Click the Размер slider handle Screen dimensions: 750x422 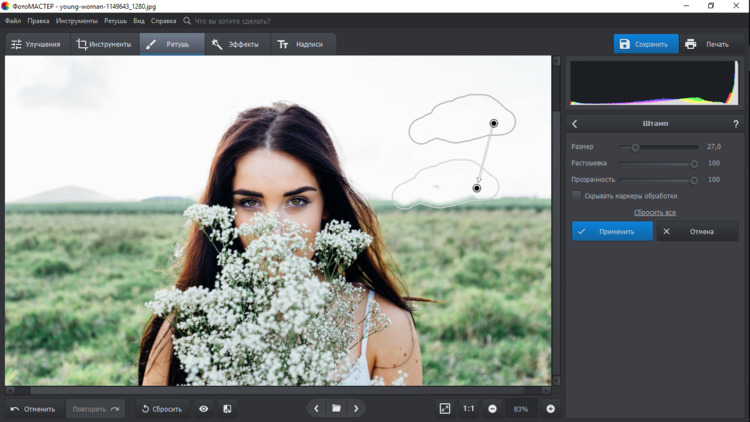tap(635, 147)
